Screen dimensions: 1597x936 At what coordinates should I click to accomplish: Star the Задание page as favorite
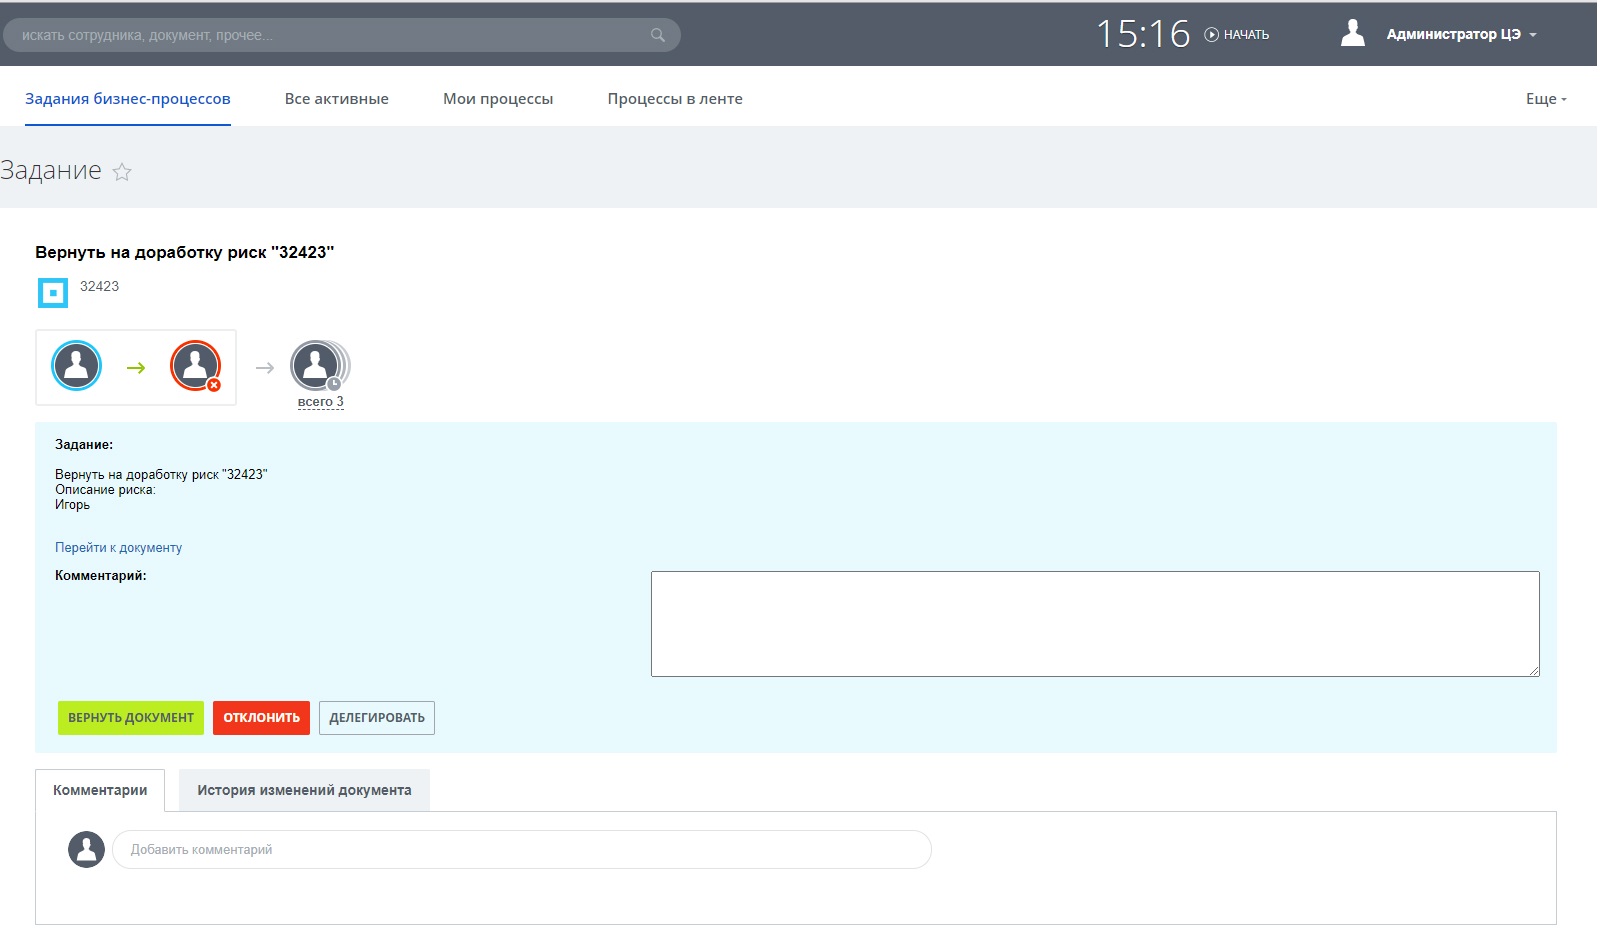point(122,172)
